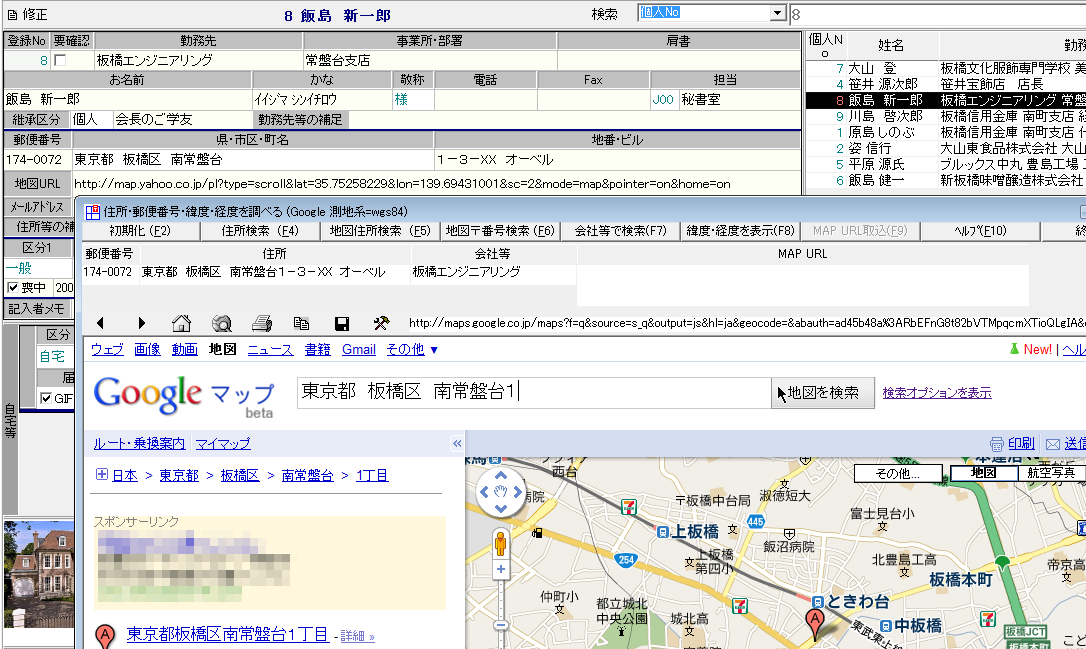Click the 住所検索 (F4) button
1086x649 pixels.
click(260, 231)
